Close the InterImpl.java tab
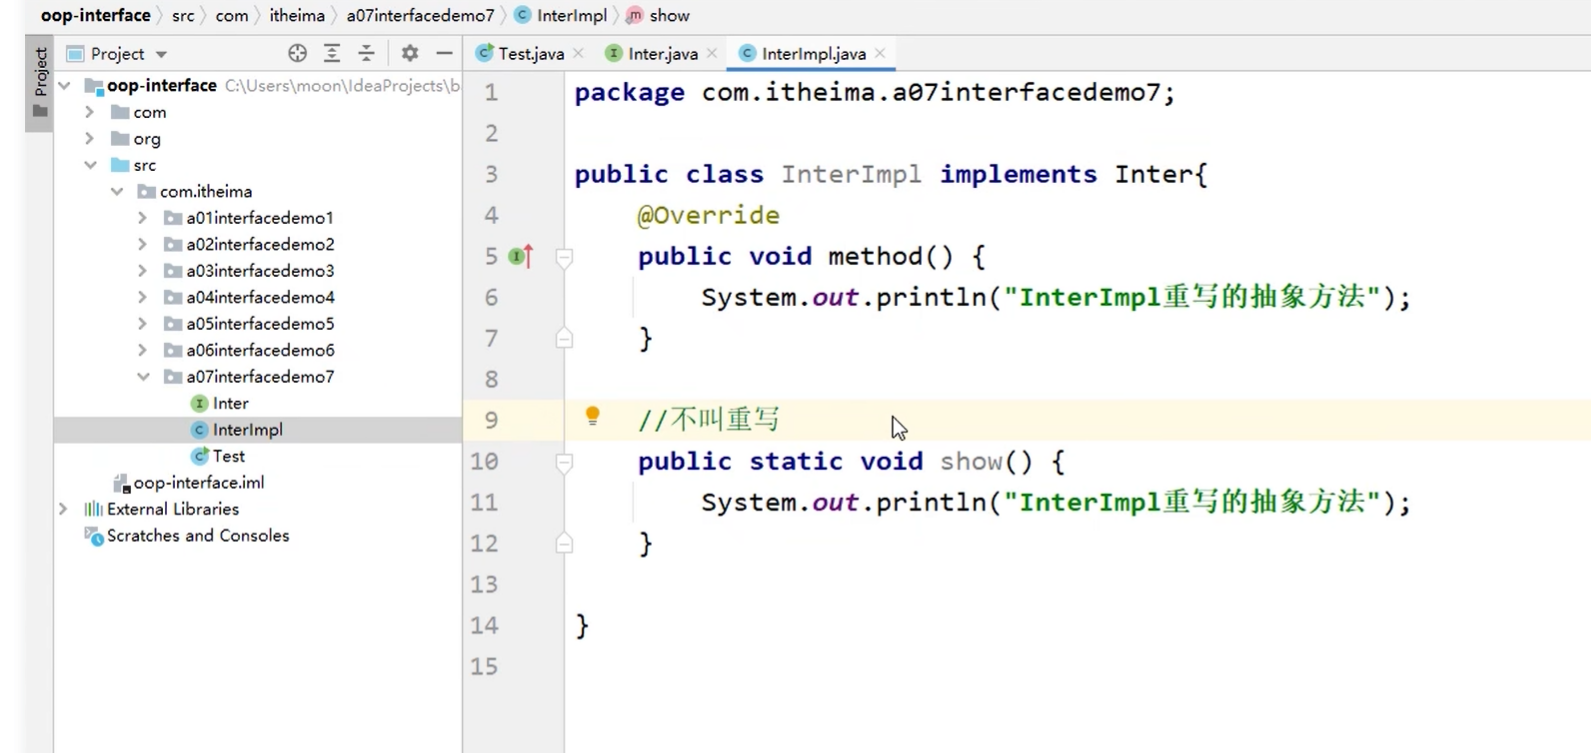Viewport: 1591px width, 753px height. [x=880, y=54]
